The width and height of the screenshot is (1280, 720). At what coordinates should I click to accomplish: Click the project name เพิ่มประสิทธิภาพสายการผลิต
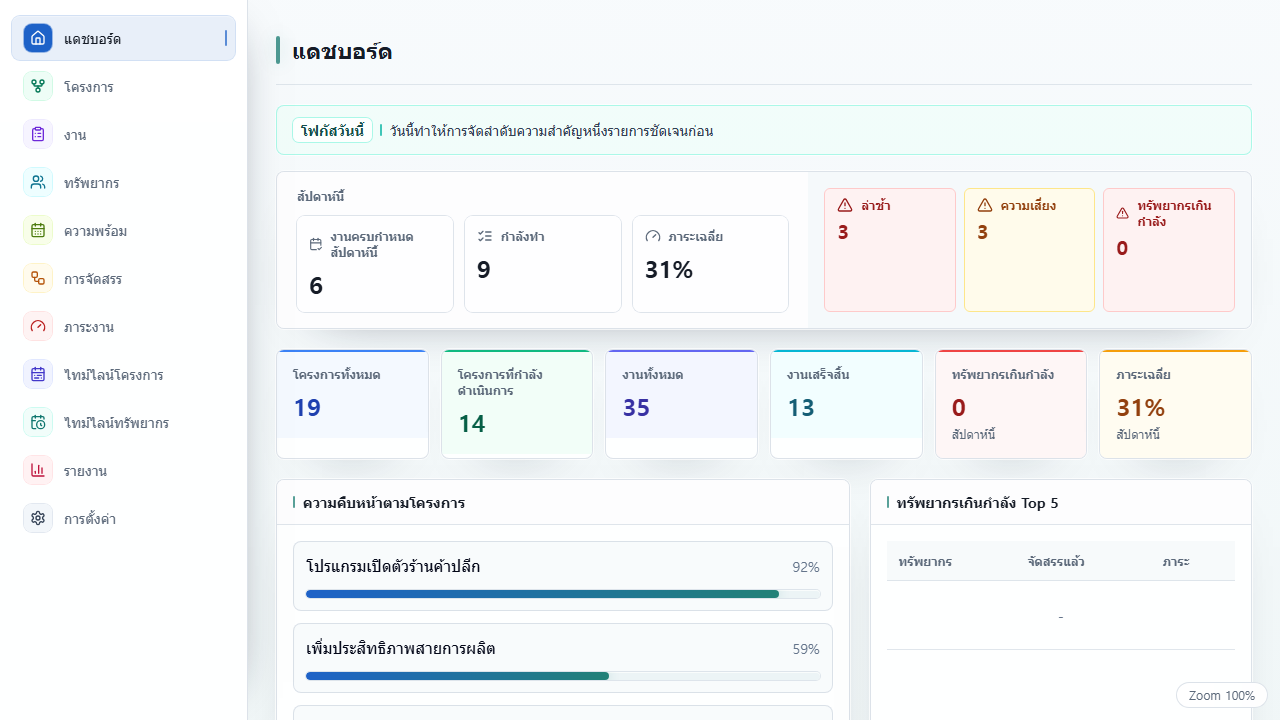click(x=401, y=649)
